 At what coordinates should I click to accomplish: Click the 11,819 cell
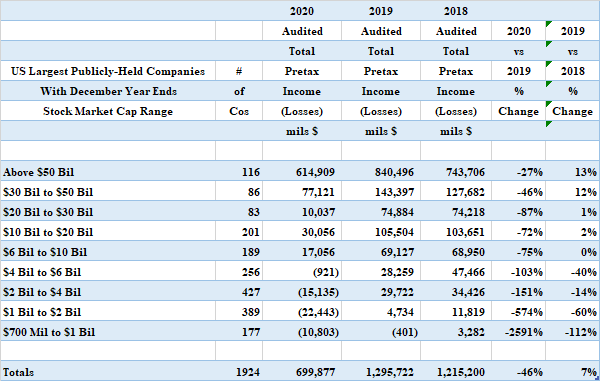click(x=468, y=312)
